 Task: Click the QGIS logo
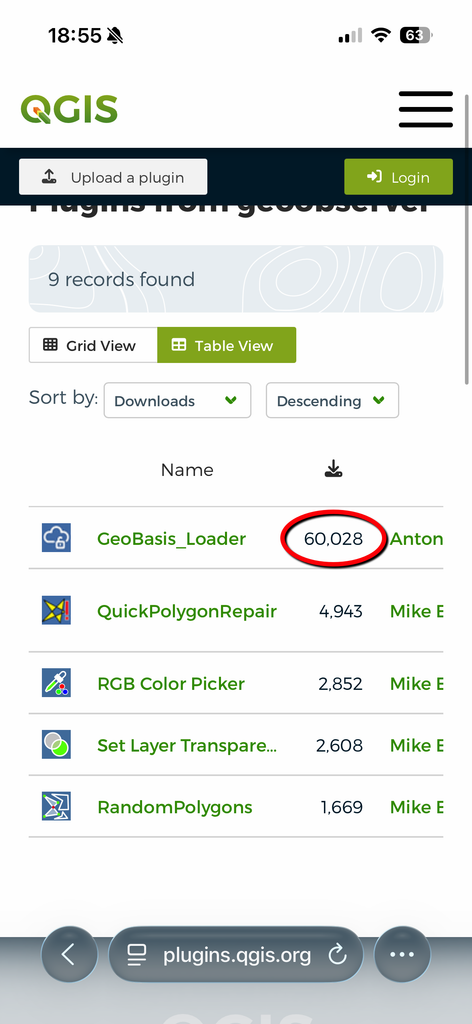pyautogui.click(x=69, y=109)
